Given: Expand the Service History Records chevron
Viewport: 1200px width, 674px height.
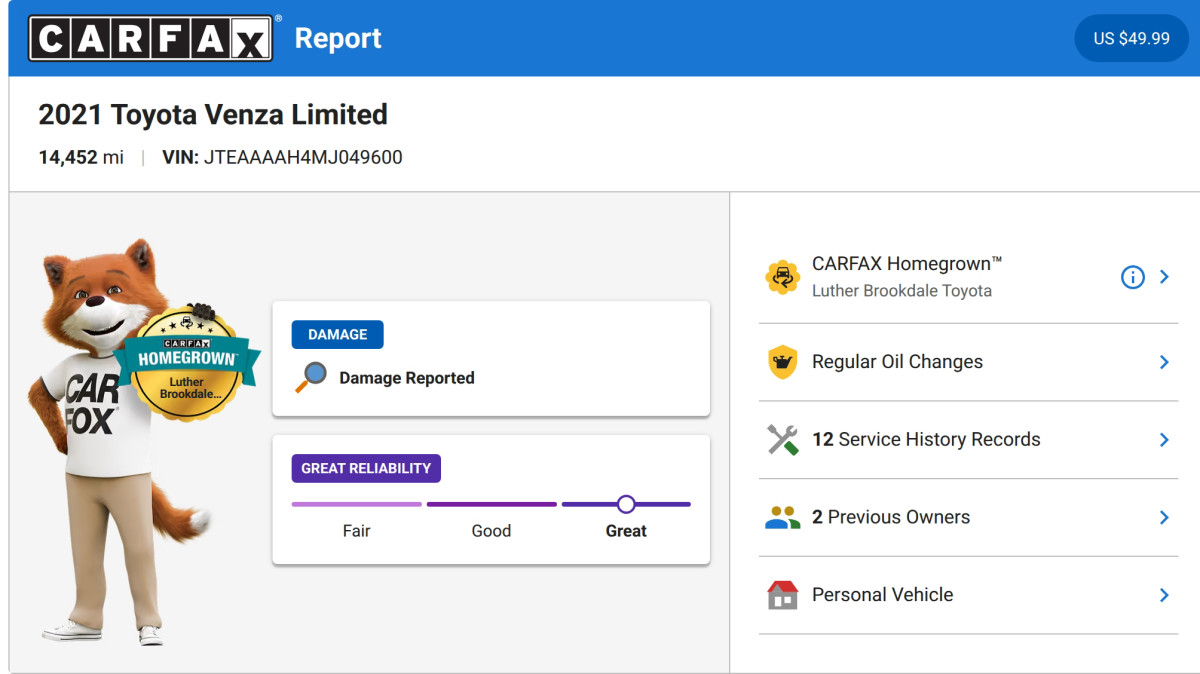Looking at the screenshot, I should [1164, 440].
